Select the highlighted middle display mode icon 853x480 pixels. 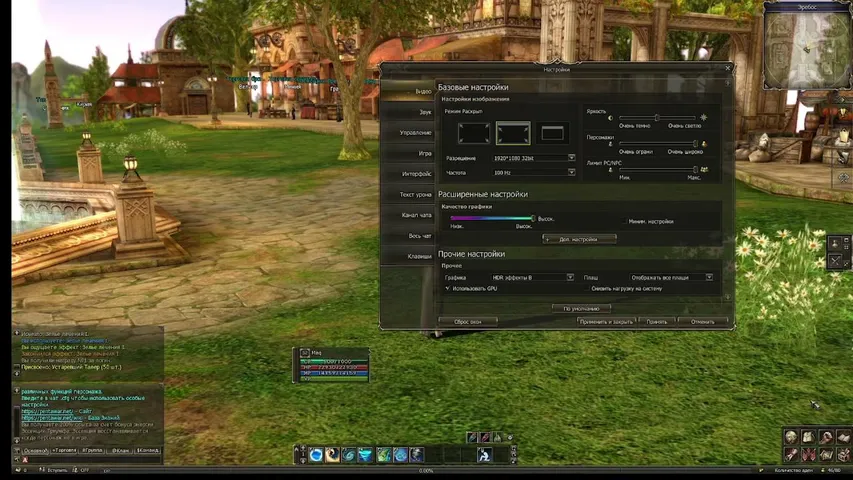click(x=513, y=133)
